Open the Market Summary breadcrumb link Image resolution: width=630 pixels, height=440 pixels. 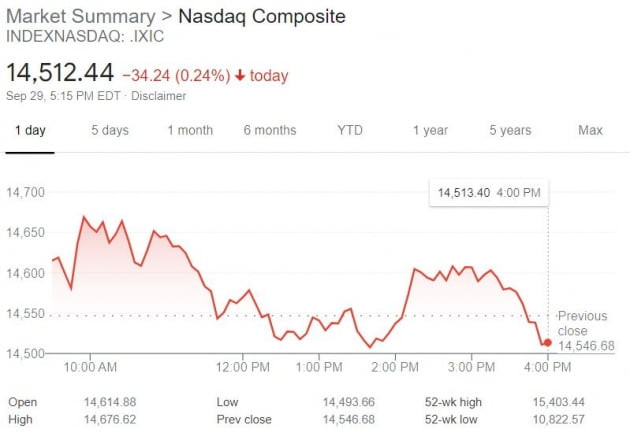pos(81,16)
